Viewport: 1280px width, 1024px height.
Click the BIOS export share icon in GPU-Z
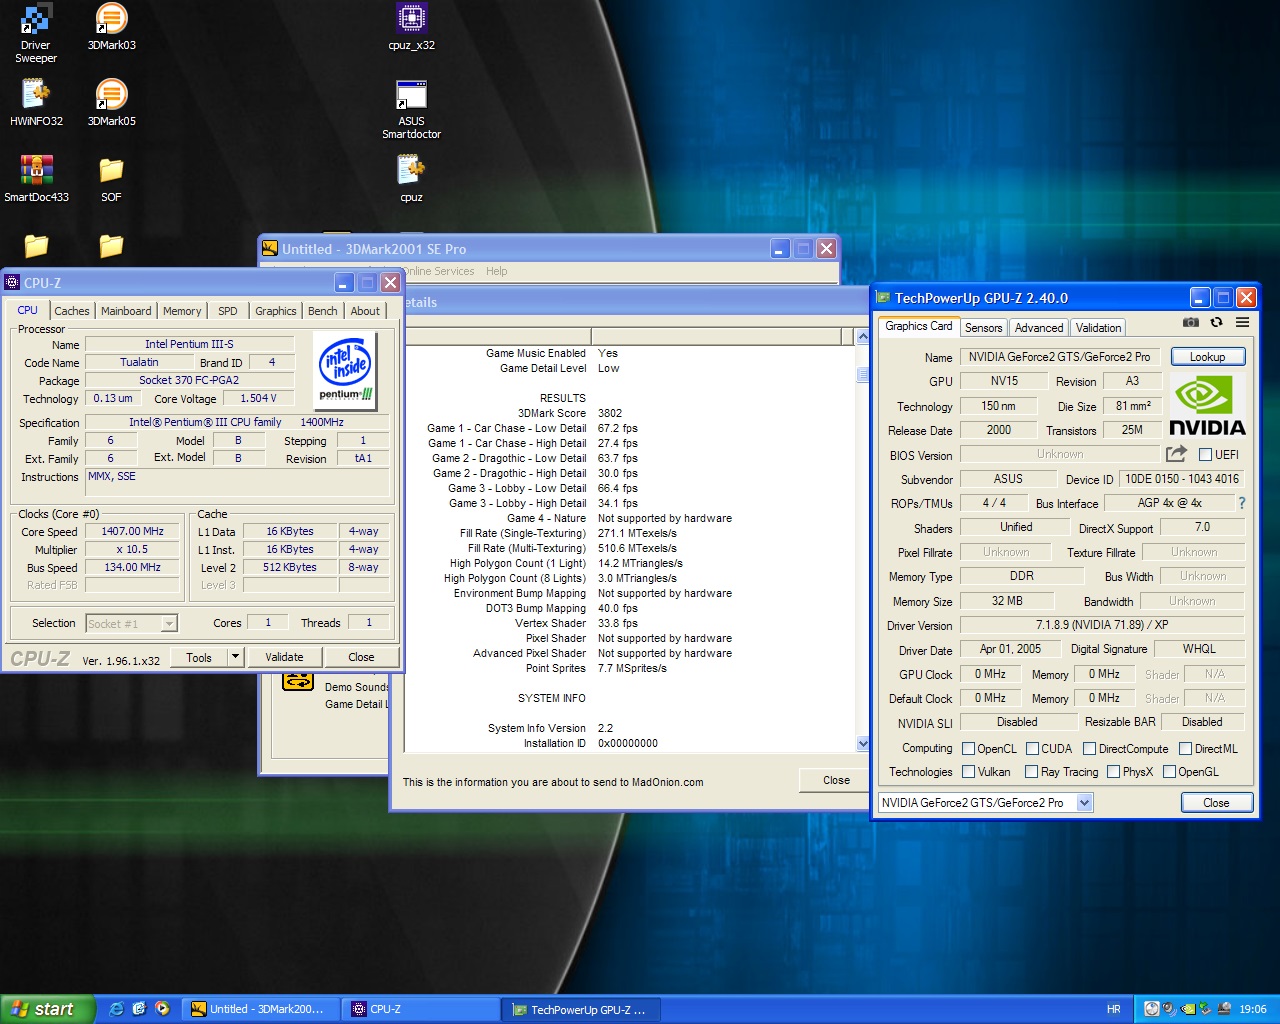pos(1176,453)
